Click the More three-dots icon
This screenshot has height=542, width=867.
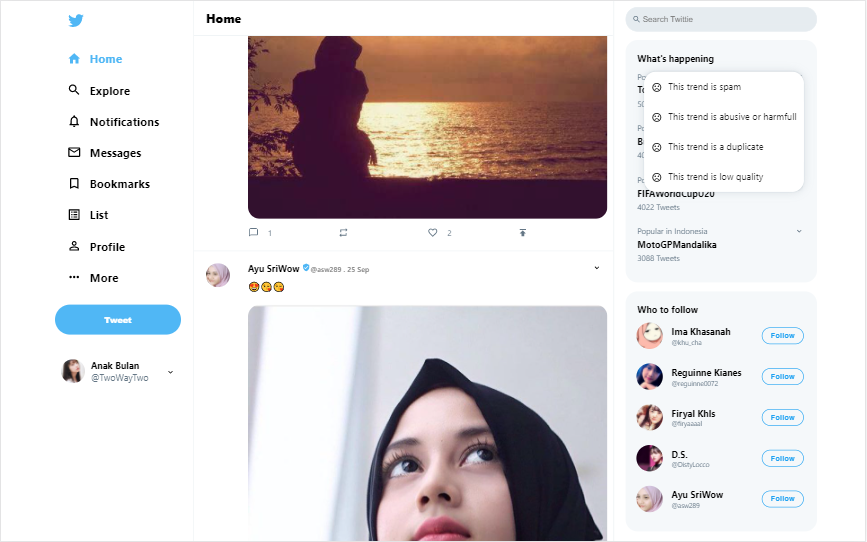74,277
